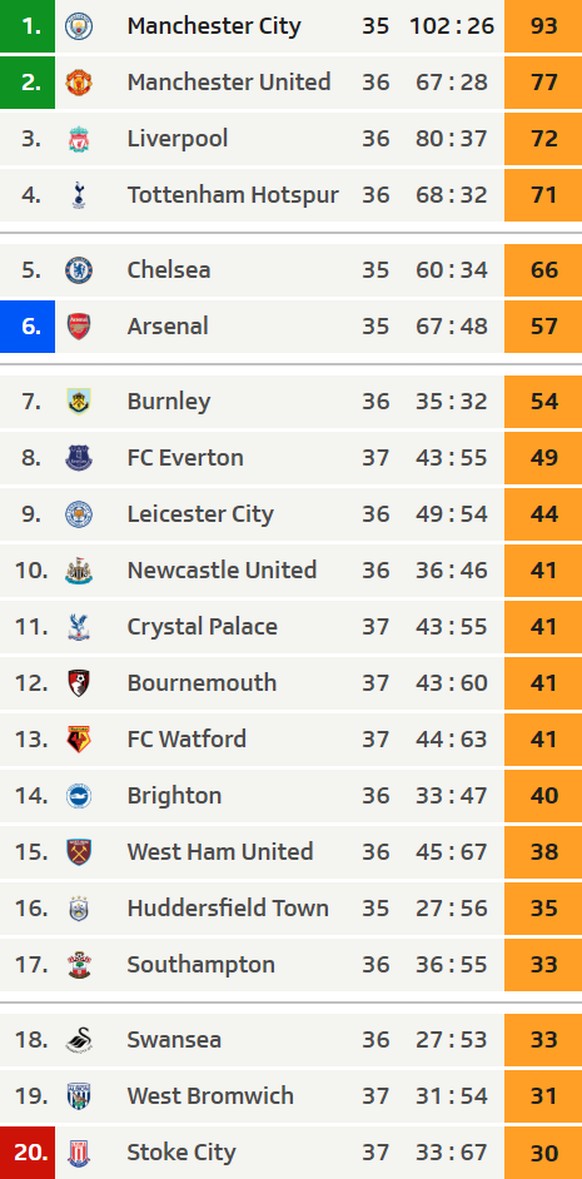Click the Chelsea club crest
Screen dimensions: 582x1179
[x=79, y=271]
